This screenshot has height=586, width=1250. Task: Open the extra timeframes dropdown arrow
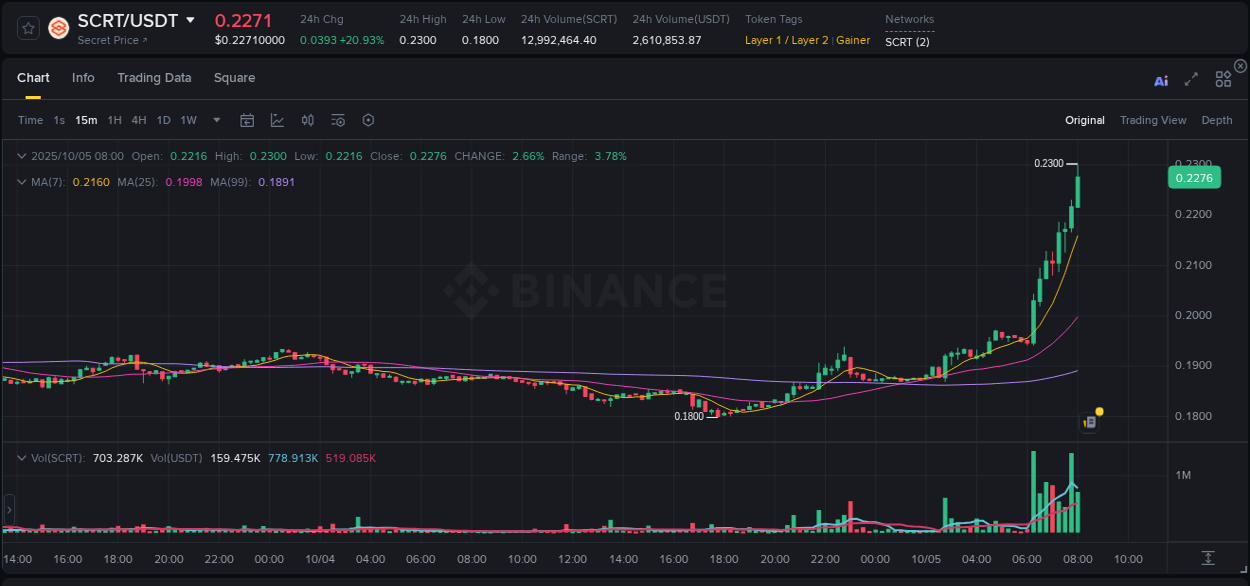[x=215, y=119]
